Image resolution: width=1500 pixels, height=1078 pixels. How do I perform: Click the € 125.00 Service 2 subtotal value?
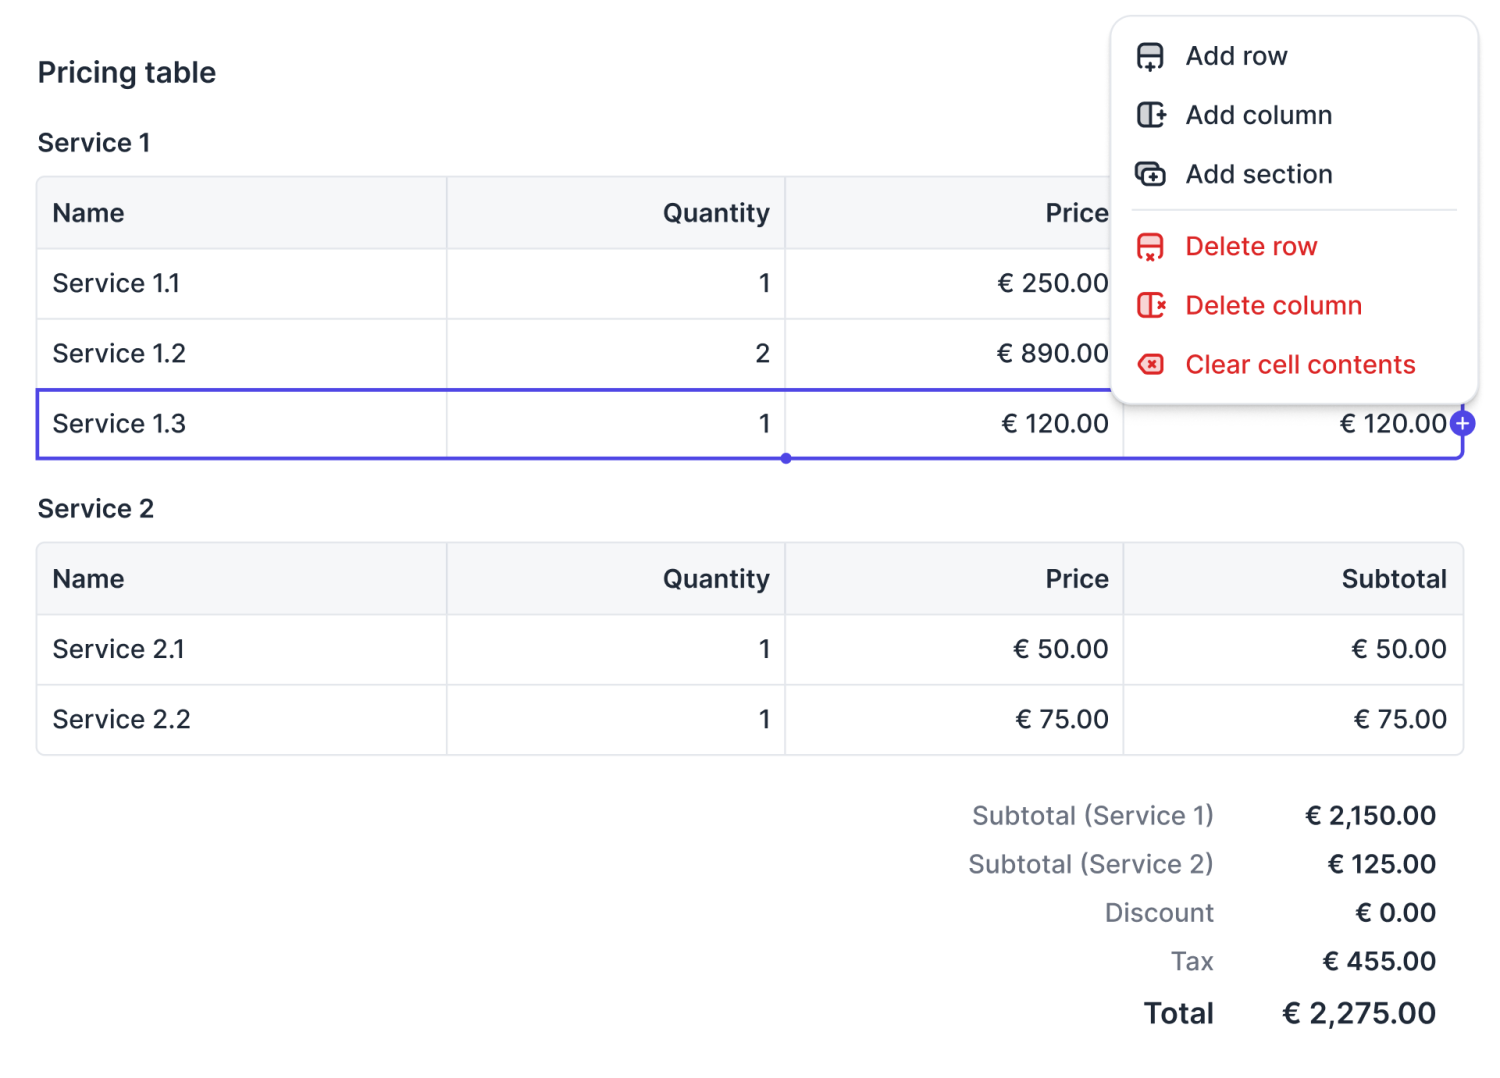pos(1381,864)
